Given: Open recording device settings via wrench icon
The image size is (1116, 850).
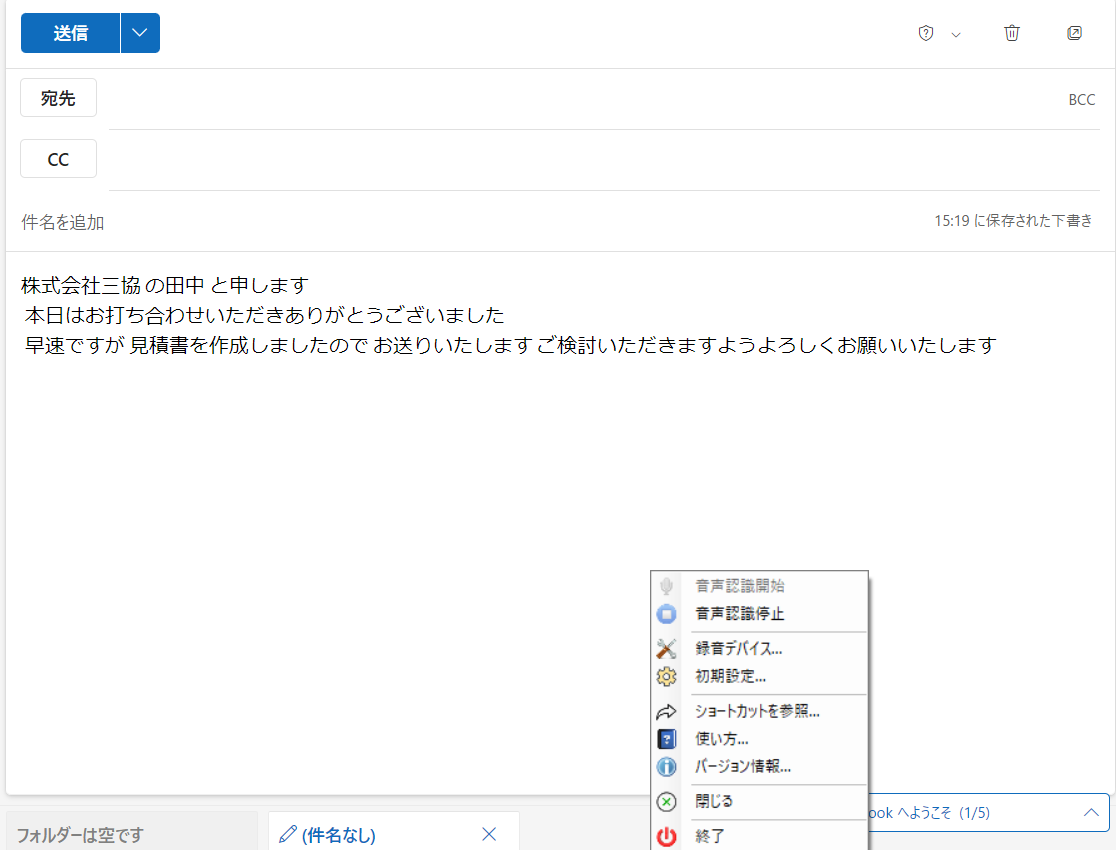Looking at the screenshot, I should [x=666, y=648].
